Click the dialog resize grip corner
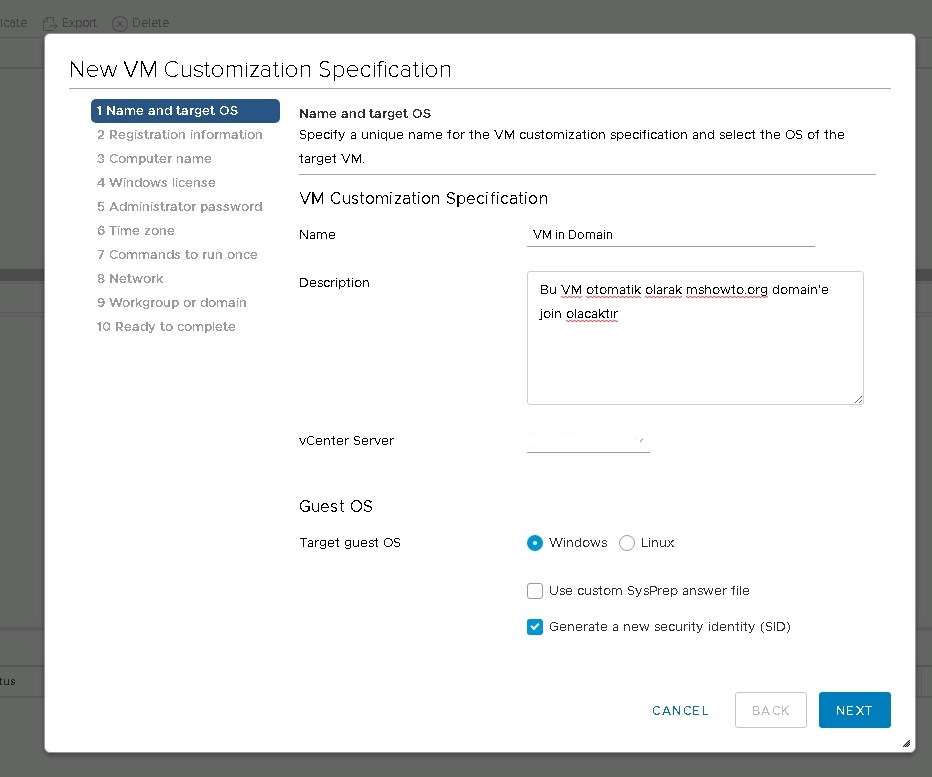932x777 pixels. pyautogui.click(x=906, y=744)
